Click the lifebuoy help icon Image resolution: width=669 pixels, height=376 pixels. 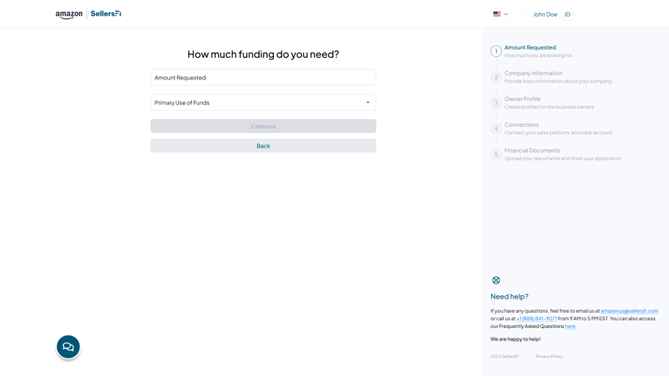click(496, 280)
